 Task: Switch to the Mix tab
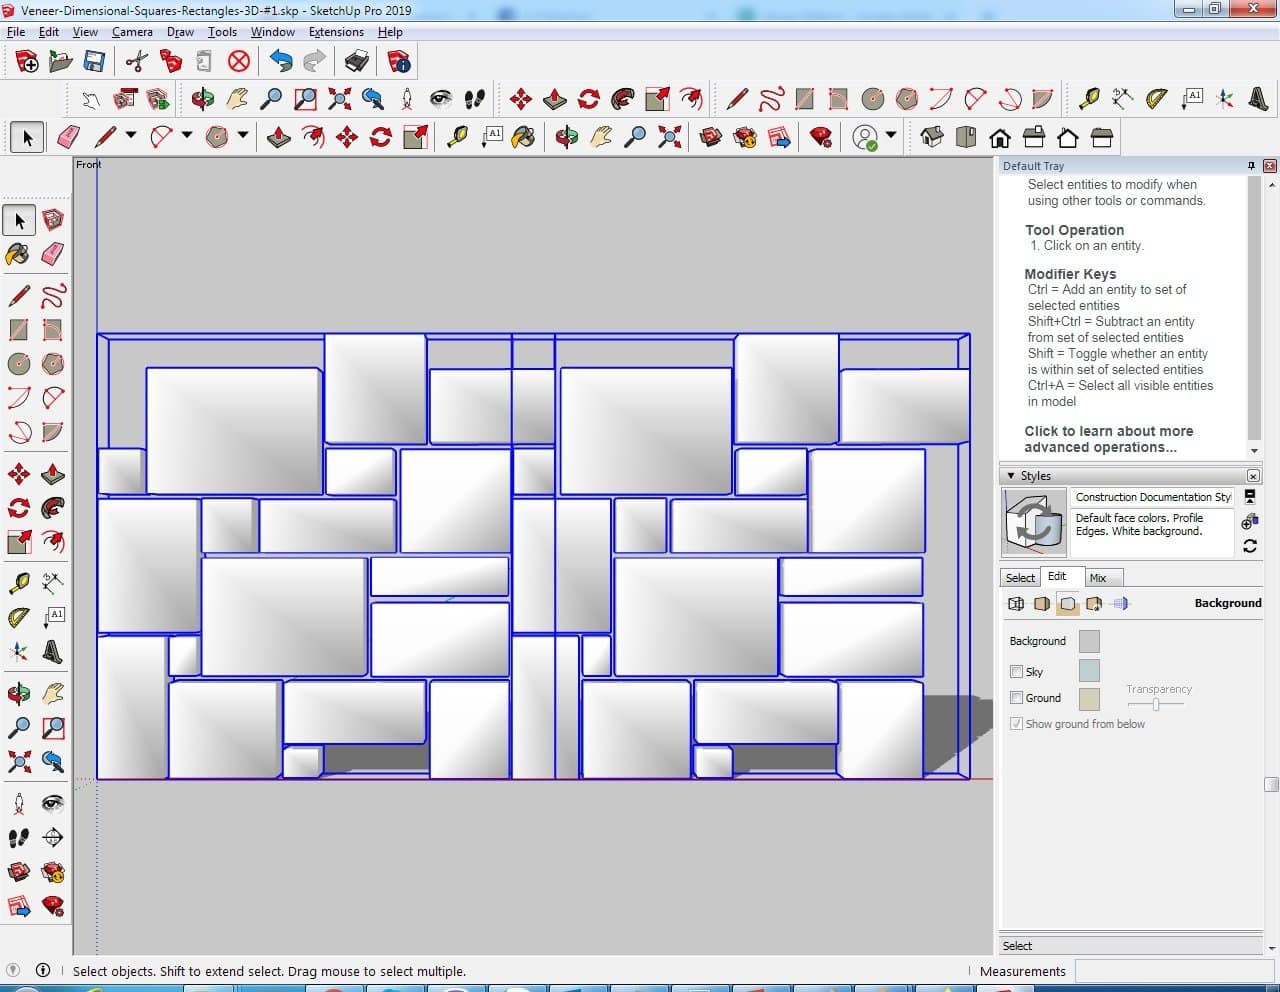coord(1098,578)
